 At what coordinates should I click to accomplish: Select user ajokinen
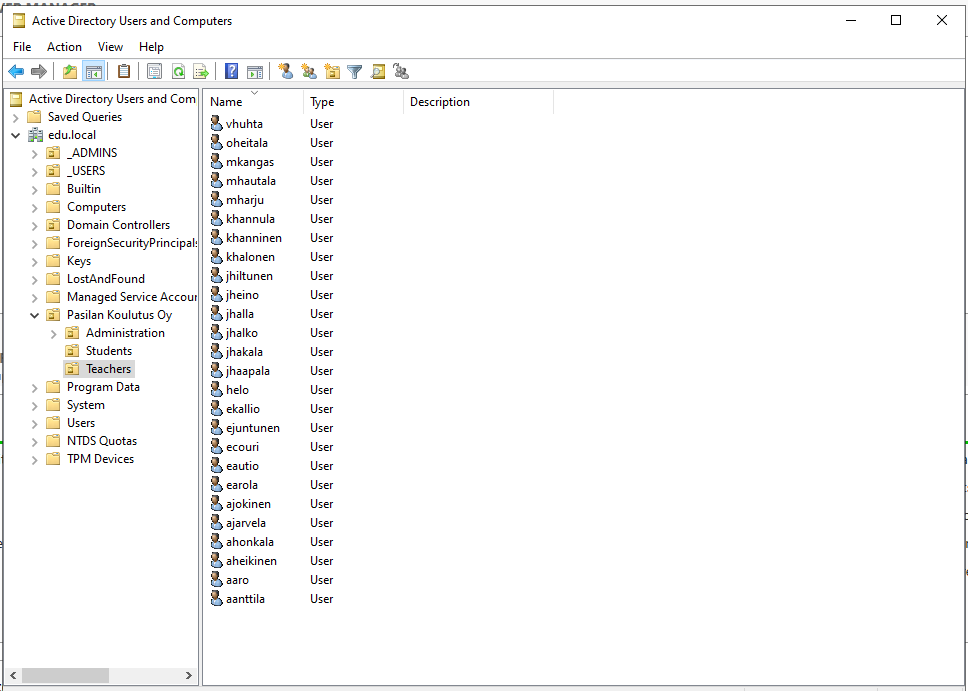click(x=248, y=503)
